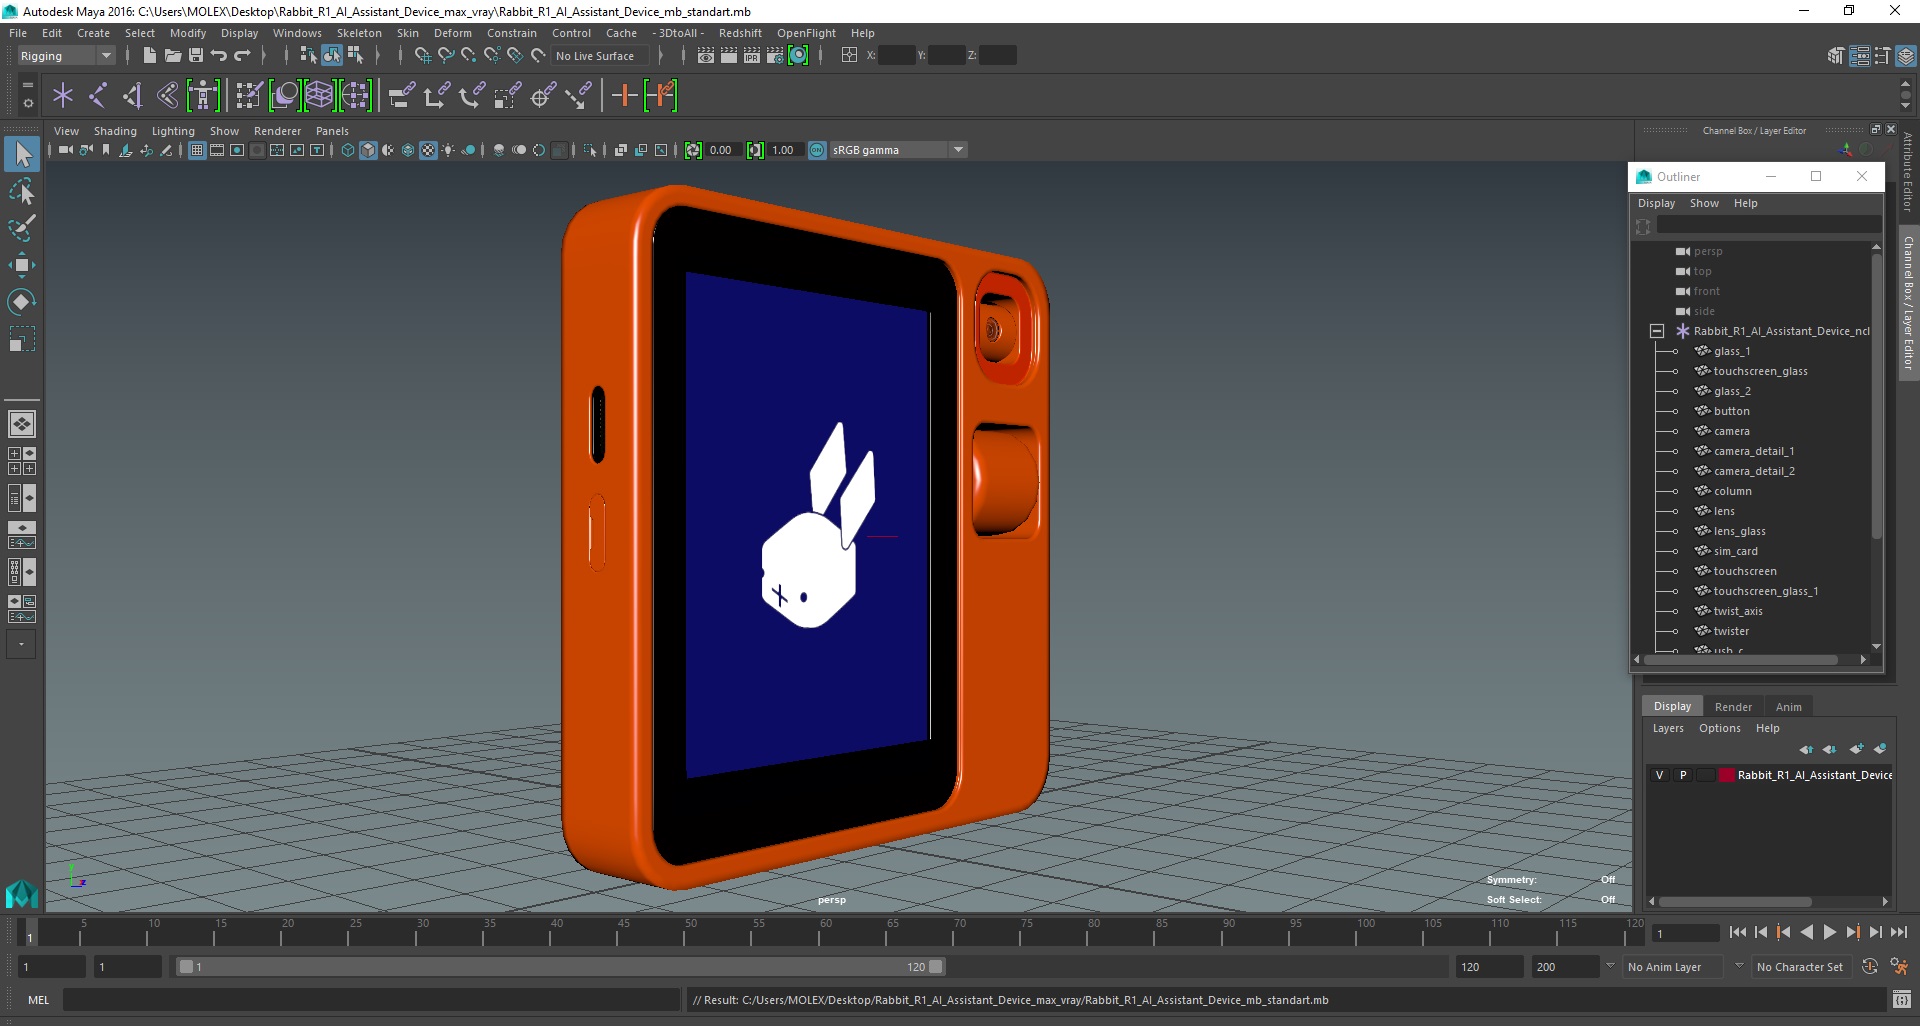Image resolution: width=1920 pixels, height=1026 pixels.
Task: Click the range slider bar
Action: pyautogui.click(x=560, y=967)
